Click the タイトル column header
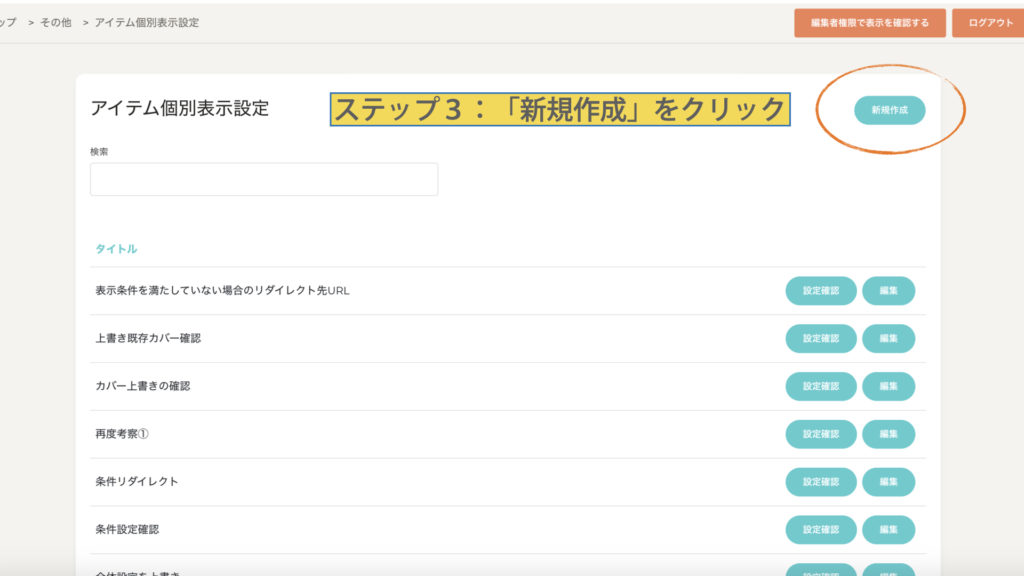The width and height of the screenshot is (1024, 576). [116, 248]
